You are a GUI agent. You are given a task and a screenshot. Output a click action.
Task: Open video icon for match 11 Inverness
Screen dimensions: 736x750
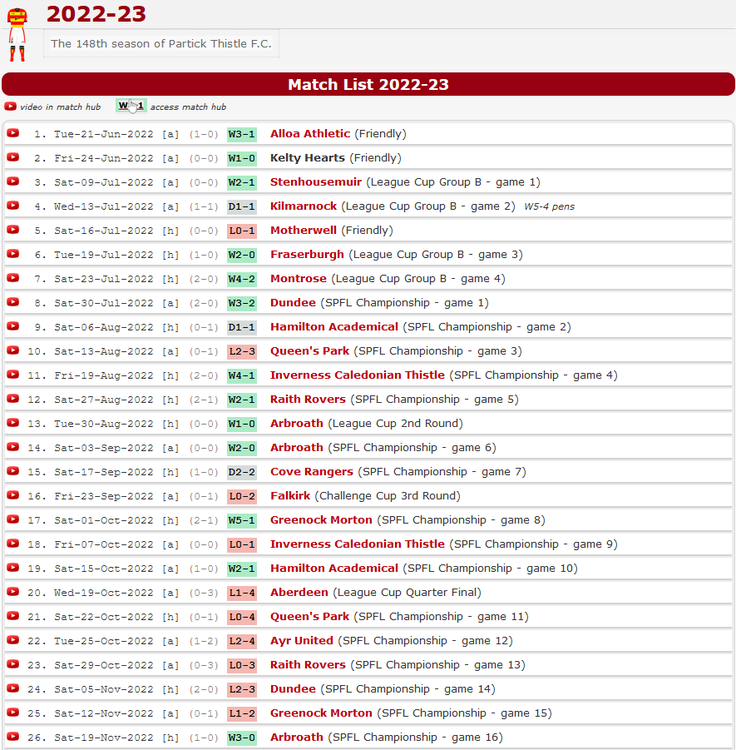click(13, 375)
